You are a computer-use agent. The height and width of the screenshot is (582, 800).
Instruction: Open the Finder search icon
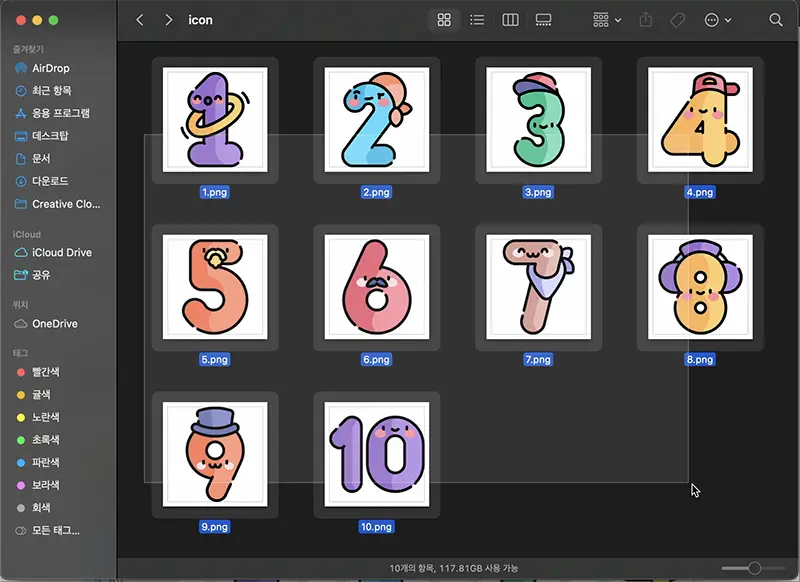point(776,20)
